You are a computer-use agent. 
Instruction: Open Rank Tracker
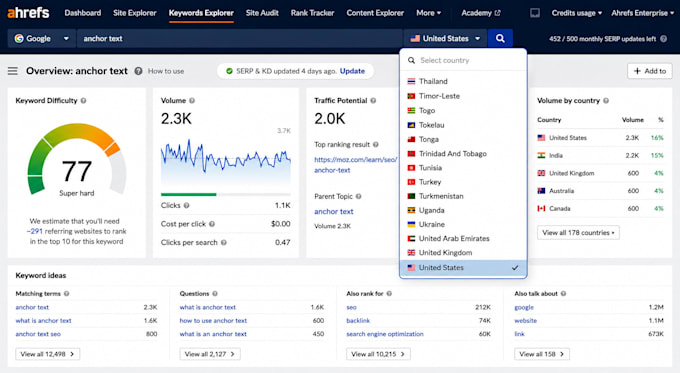click(312, 13)
